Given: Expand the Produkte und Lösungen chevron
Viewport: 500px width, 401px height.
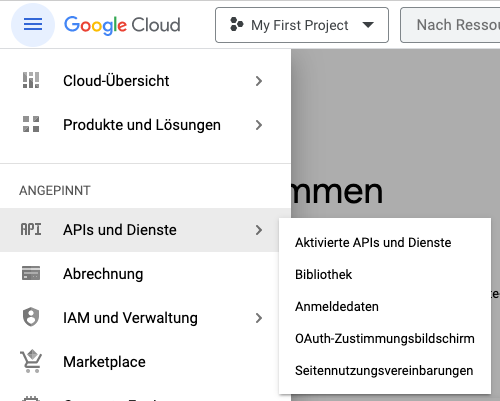Looking at the screenshot, I should tap(259, 125).
